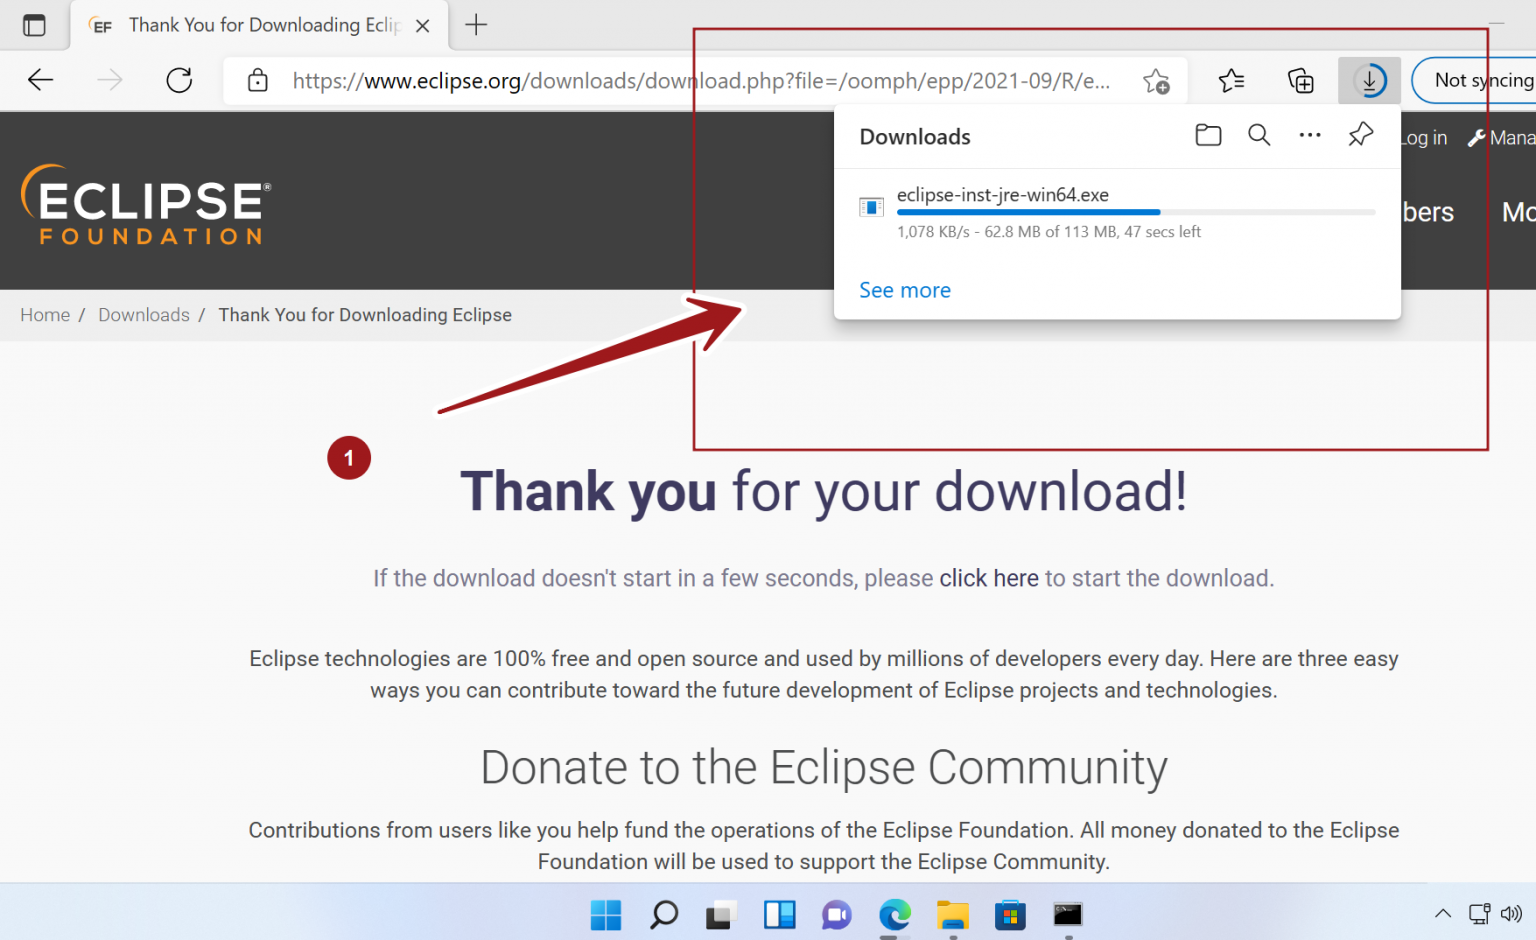Screen dimensions: 1536x940
Task: Open the downloads folder icon
Action: coord(1208,135)
